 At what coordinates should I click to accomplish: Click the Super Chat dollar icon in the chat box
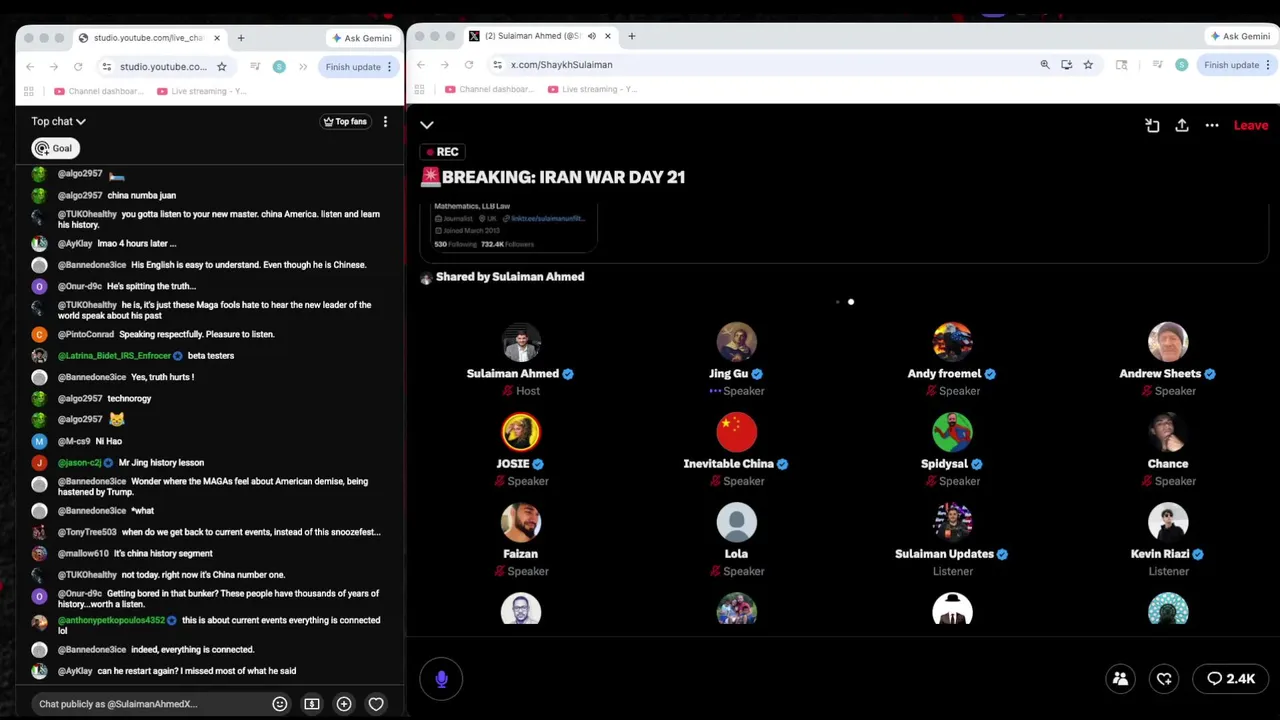click(x=312, y=704)
